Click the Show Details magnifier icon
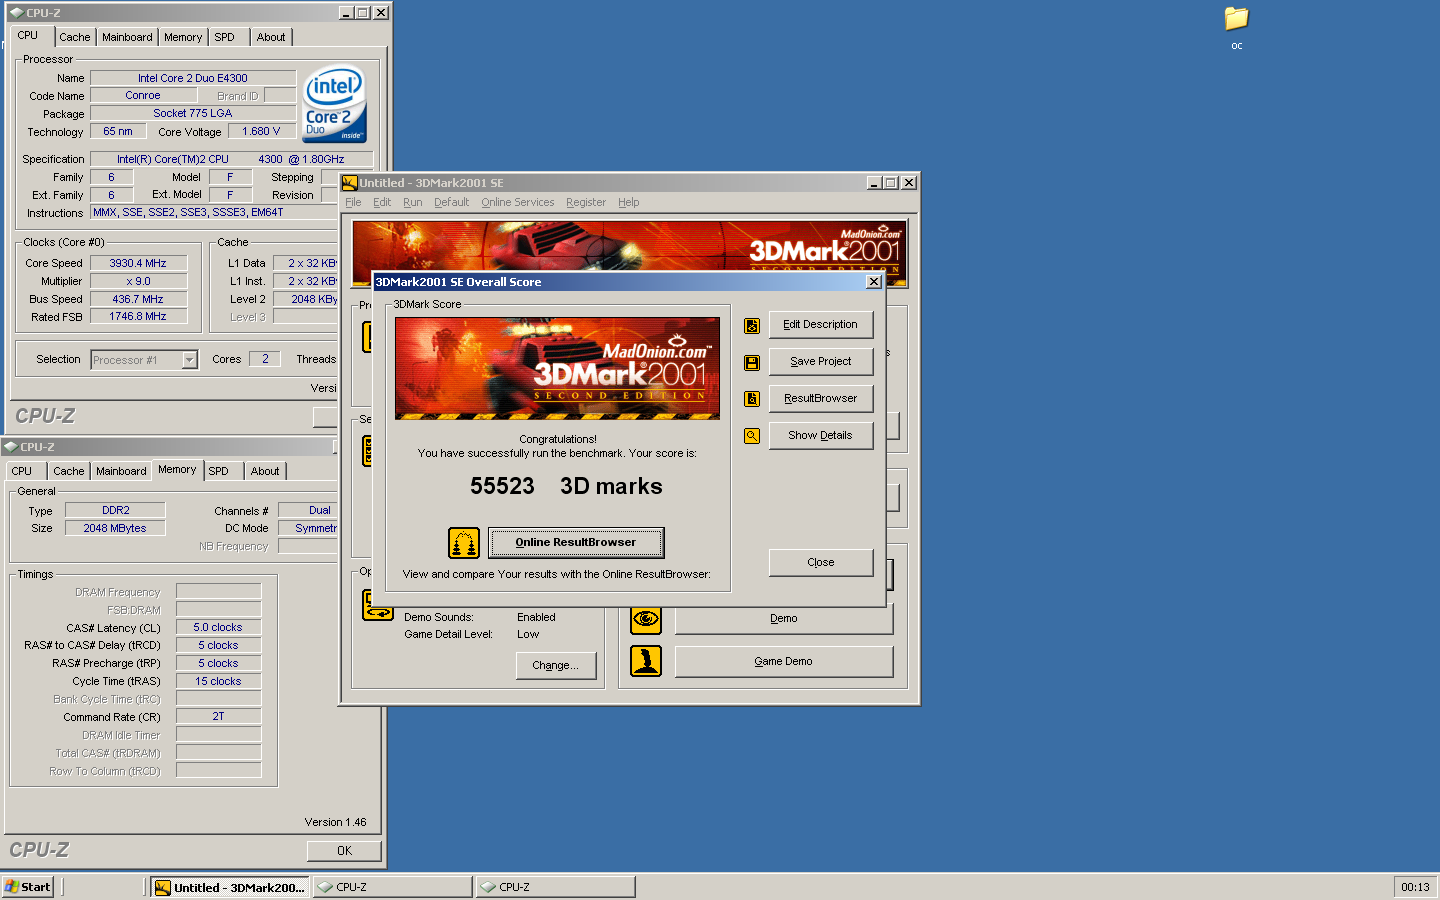The height and width of the screenshot is (900, 1440). coord(752,436)
